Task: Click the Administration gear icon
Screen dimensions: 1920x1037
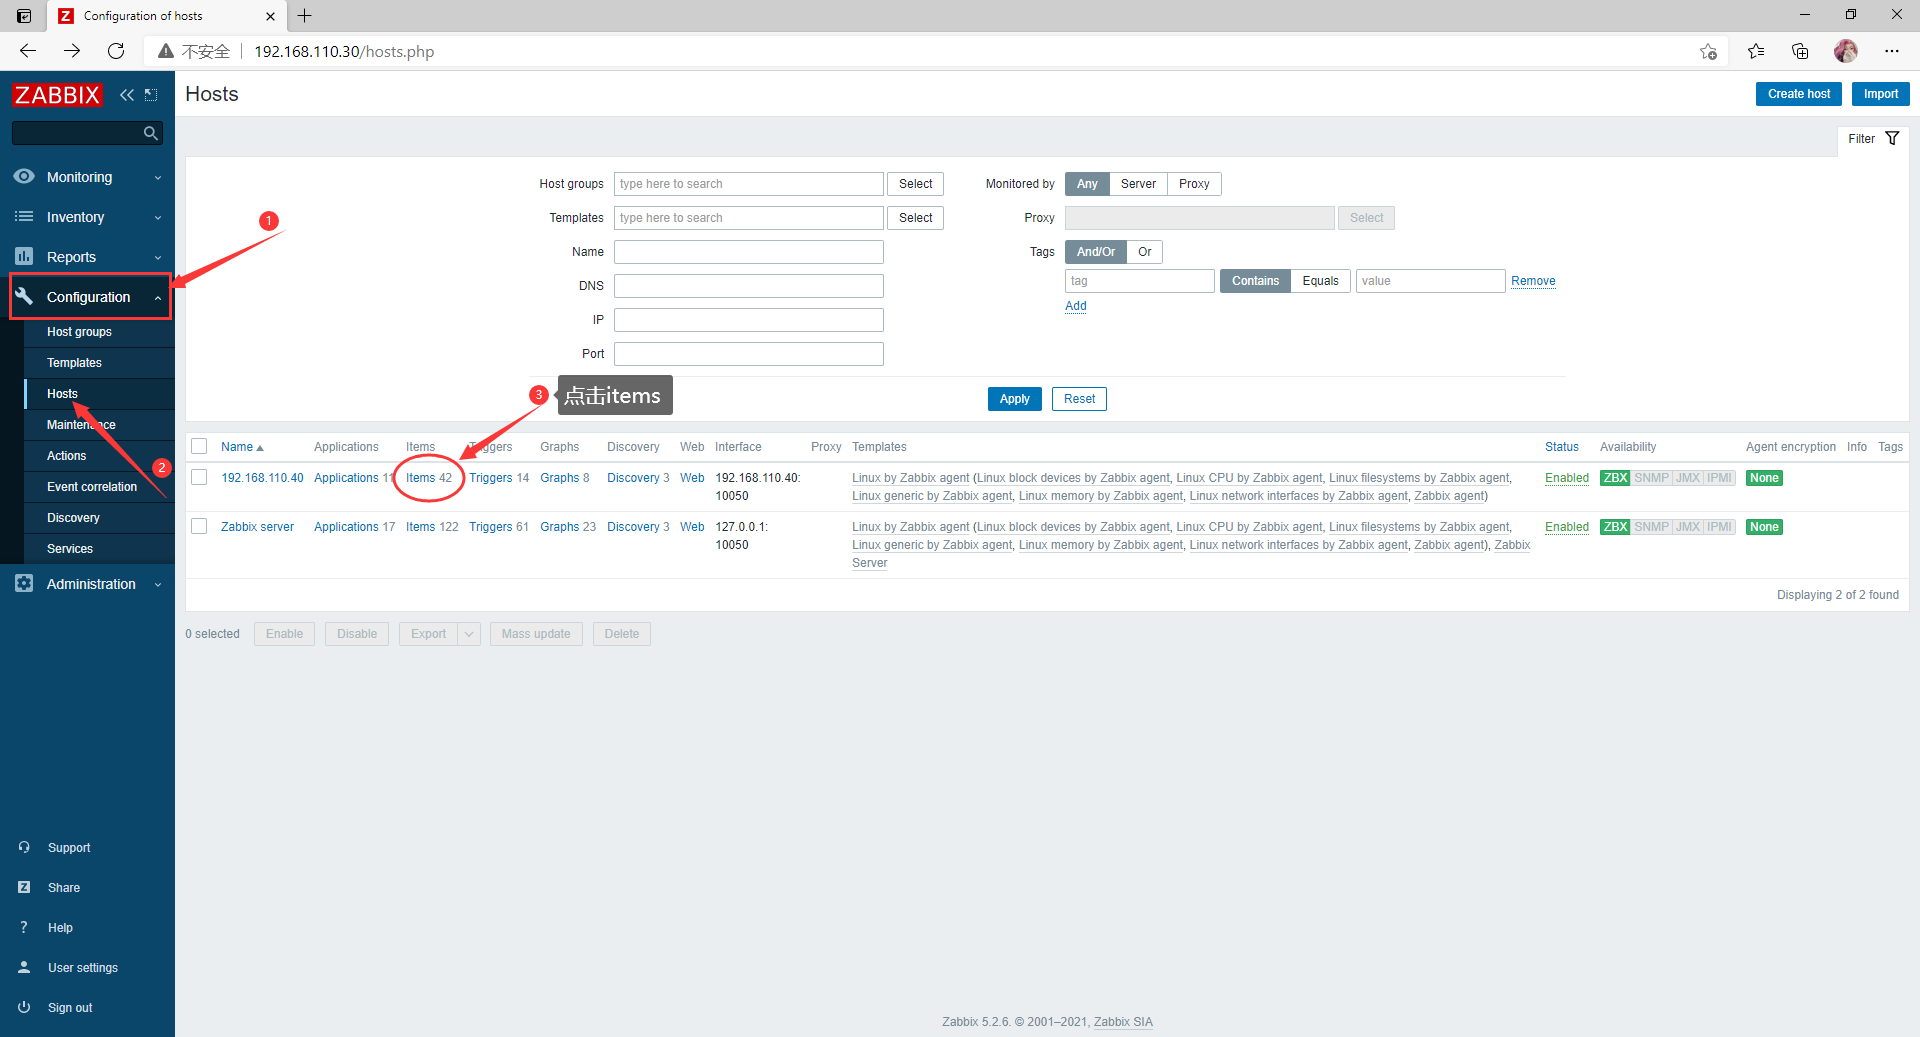Action: pos(24,583)
